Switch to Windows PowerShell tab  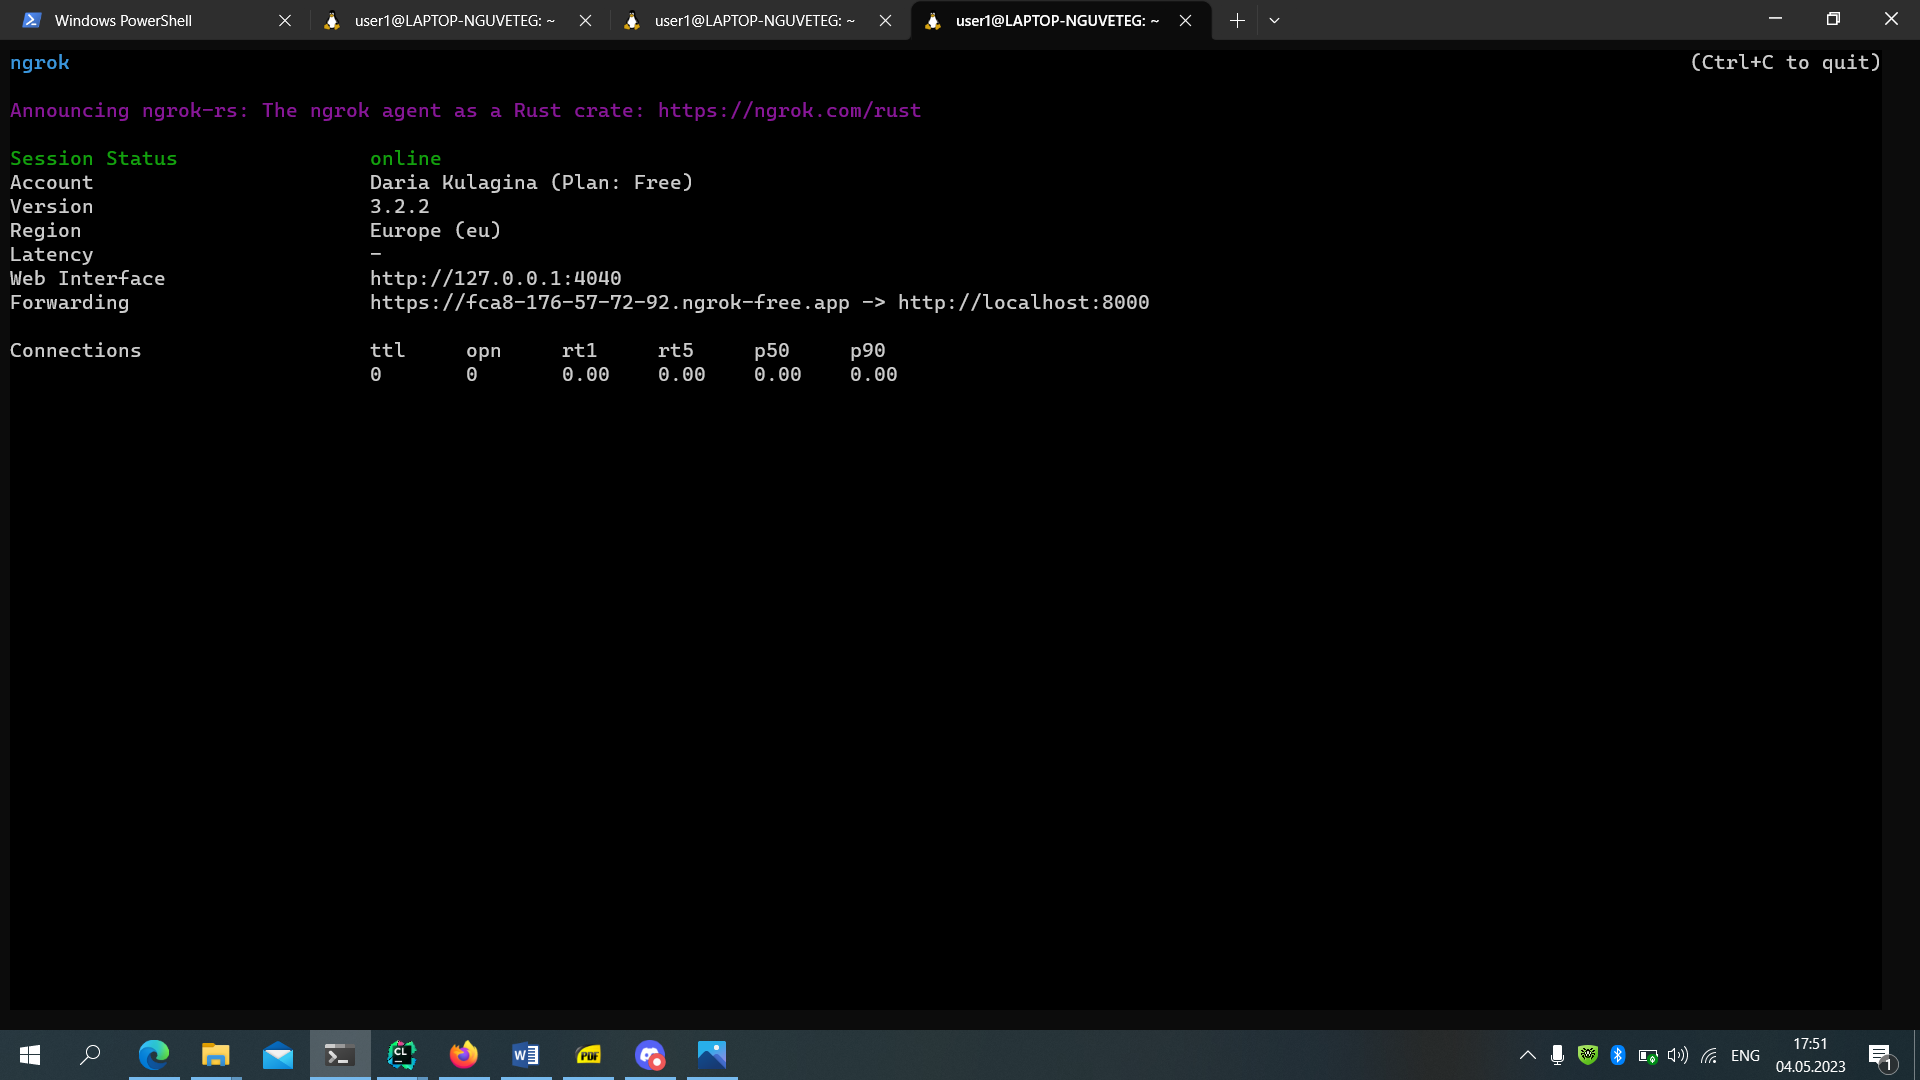(122, 20)
